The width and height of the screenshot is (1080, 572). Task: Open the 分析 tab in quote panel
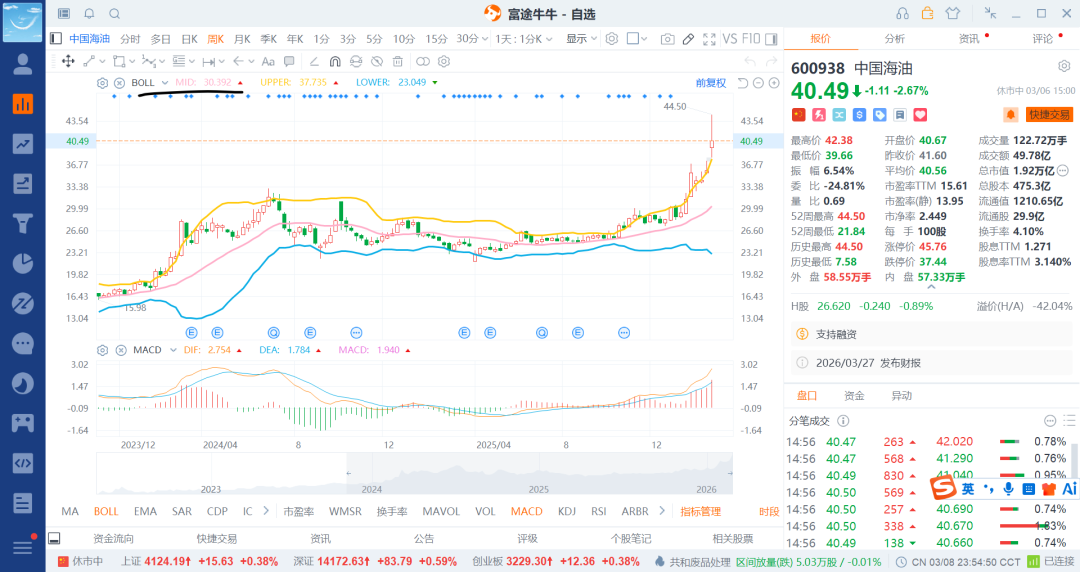895,39
